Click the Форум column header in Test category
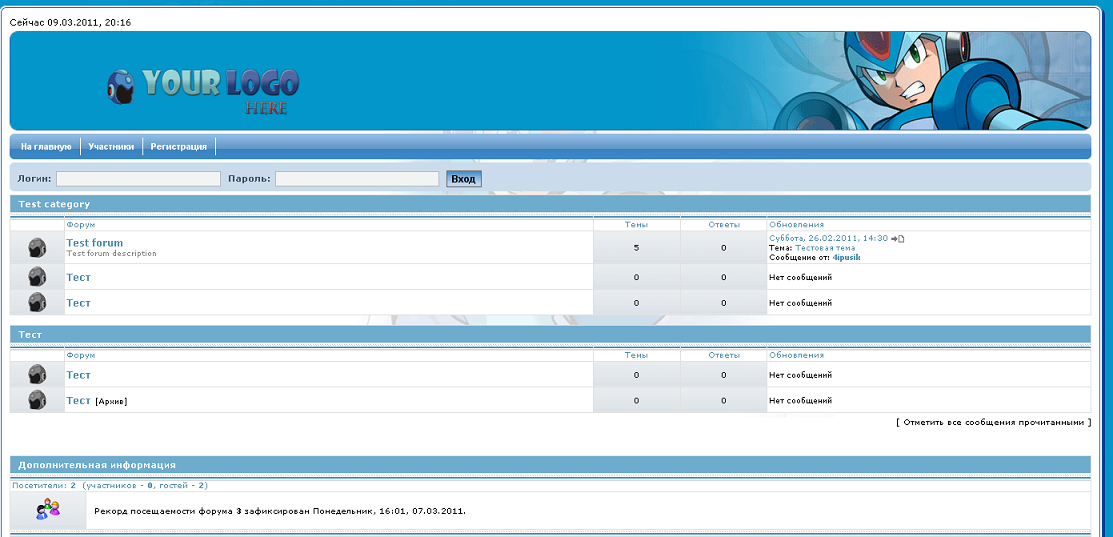This screenshot has width=1113, height=537. point(80,225)
